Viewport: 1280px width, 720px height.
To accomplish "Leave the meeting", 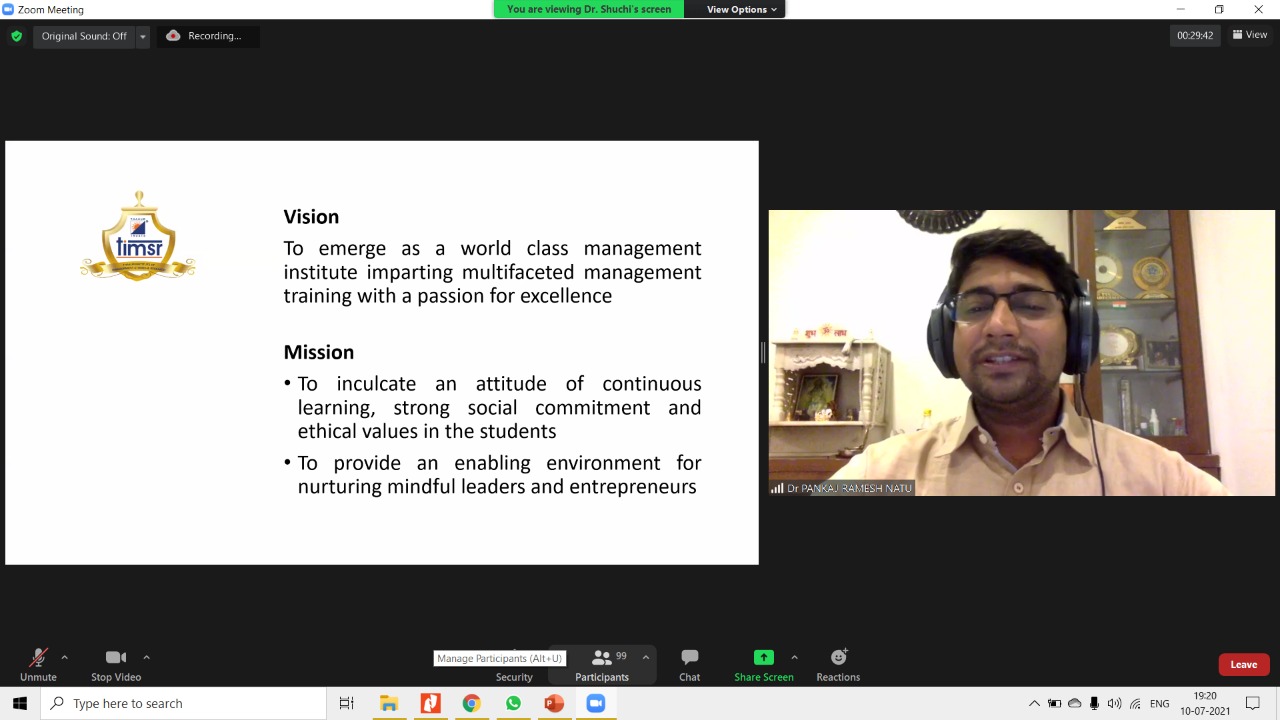I will 1244,664.
